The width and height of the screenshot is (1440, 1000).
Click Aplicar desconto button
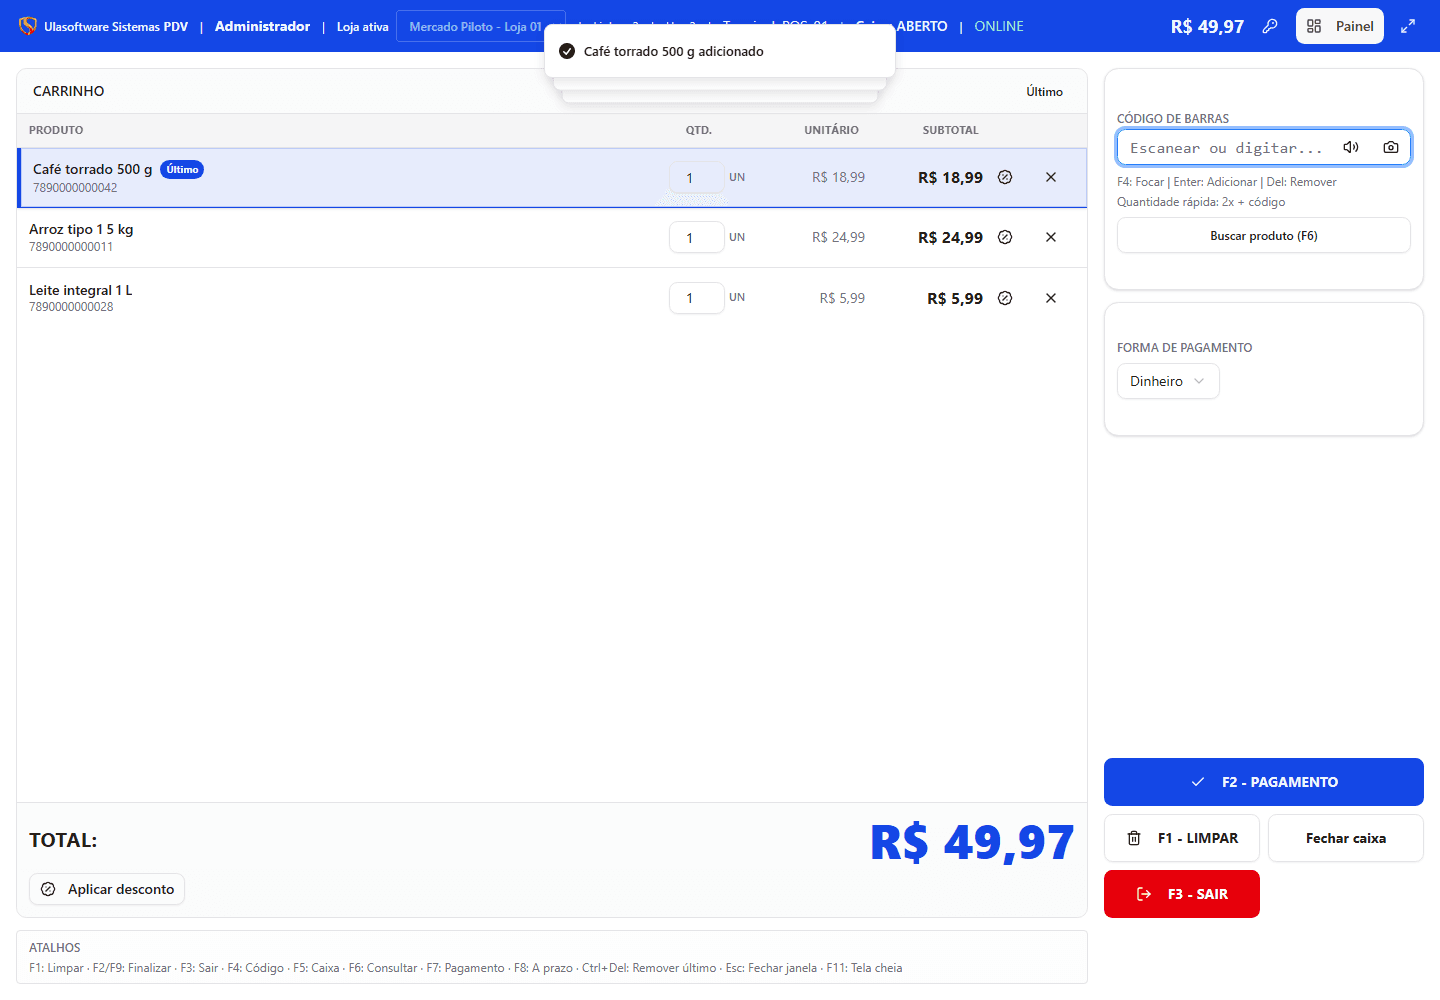point(107,889)
